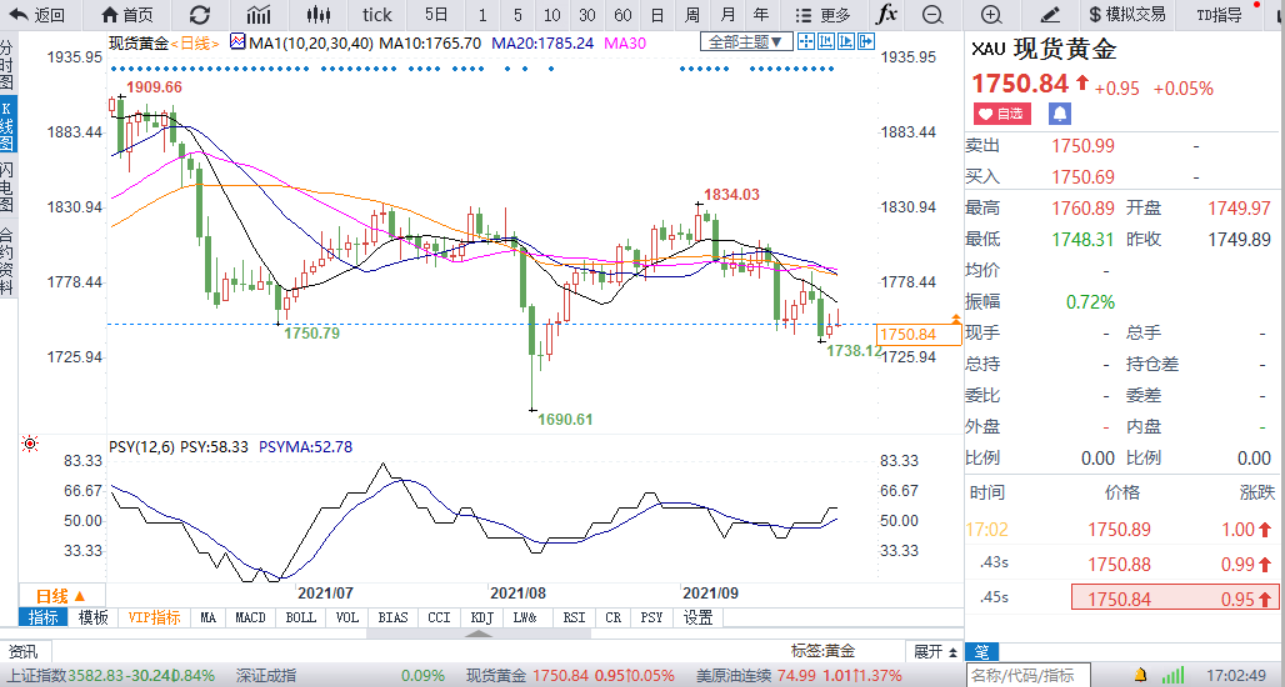Image resolution: width=1285 pixels, height=687 pixels.
Task: Zoom in the chart with the magnifier plus icon
Action: (x=990, y=15)
